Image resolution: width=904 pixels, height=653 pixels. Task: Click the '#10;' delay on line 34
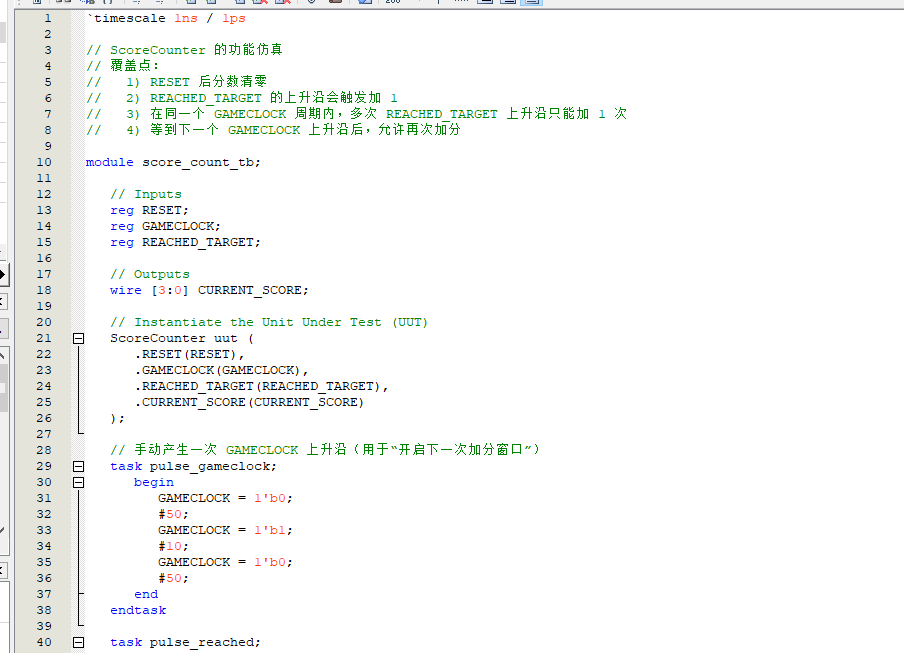[174, 546]
